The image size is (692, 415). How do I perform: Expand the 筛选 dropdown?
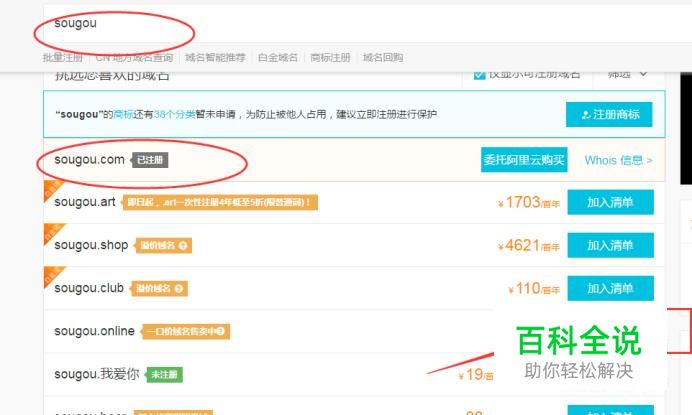(x=628, y=74)
